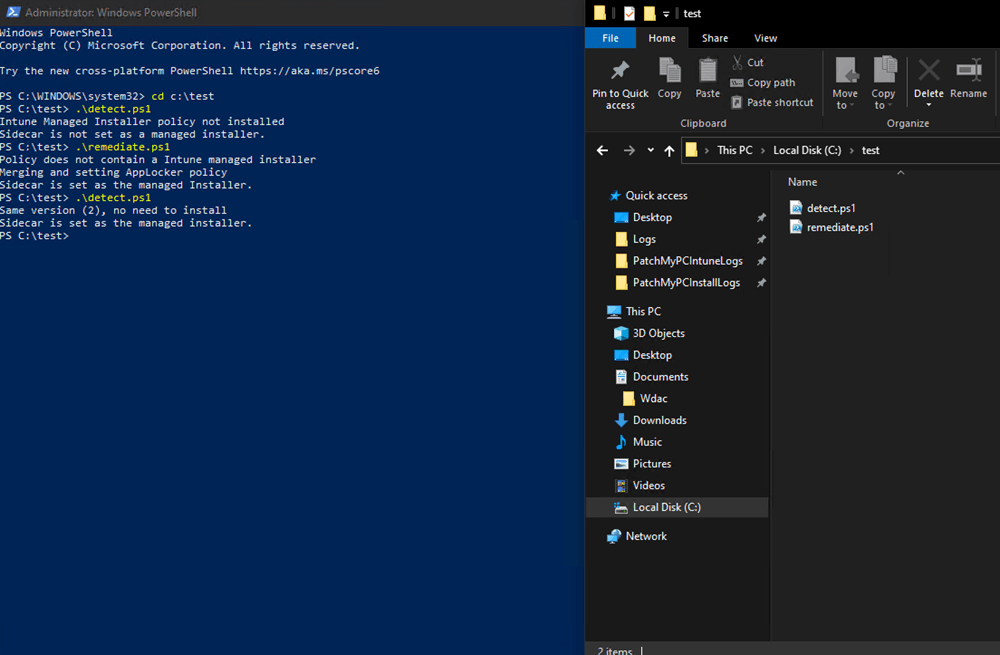Sort files by the Name column header
1000x655 pixels.
(802, 182)
